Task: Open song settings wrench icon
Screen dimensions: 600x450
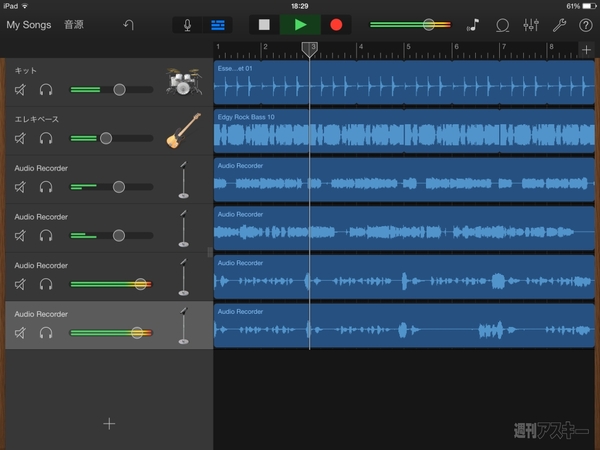Action: tap(560, 24)
